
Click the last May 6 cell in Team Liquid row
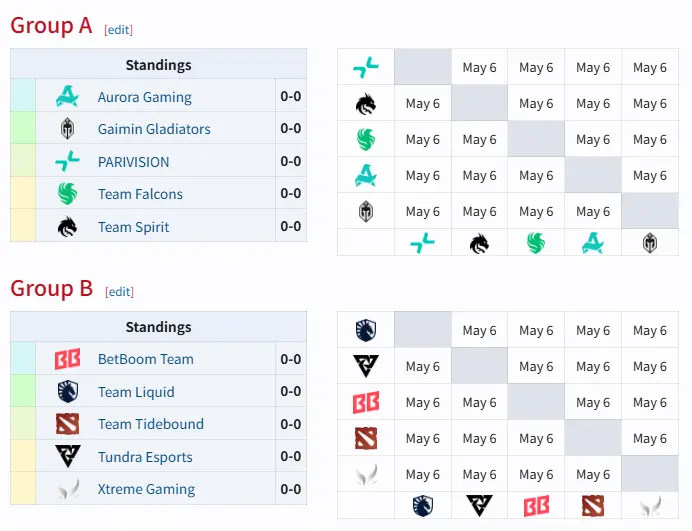click(650, 331)
